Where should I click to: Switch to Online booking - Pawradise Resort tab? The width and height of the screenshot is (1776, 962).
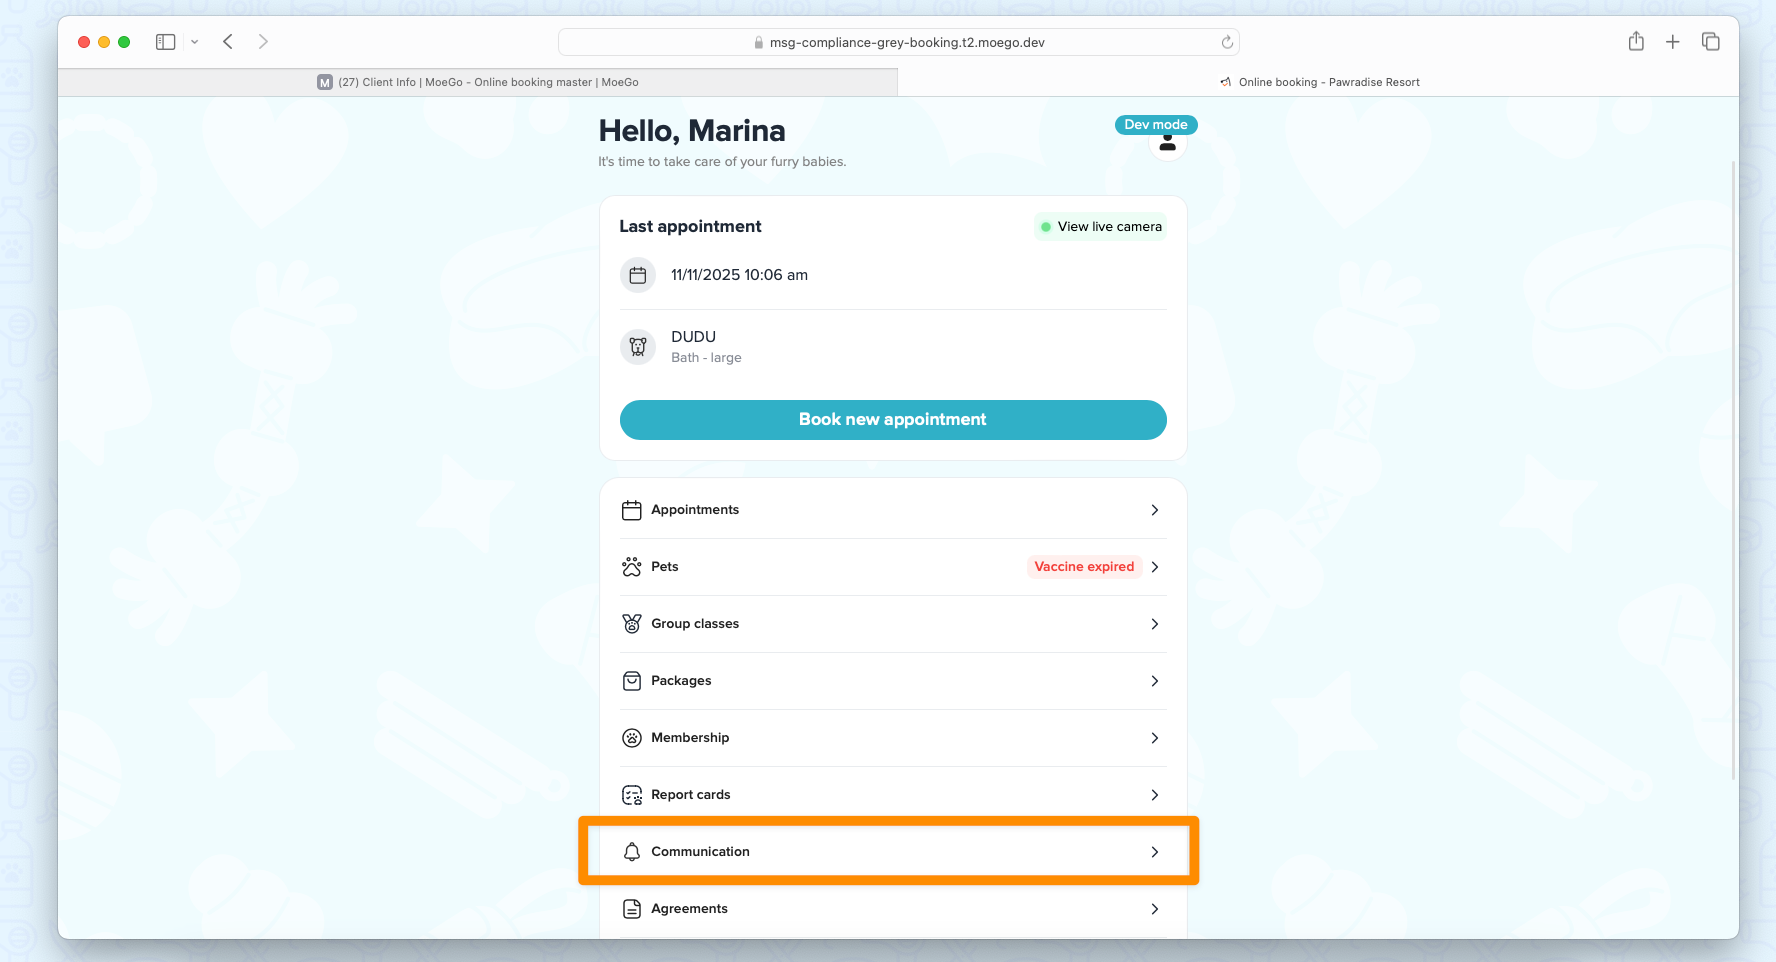(1318, 82)
